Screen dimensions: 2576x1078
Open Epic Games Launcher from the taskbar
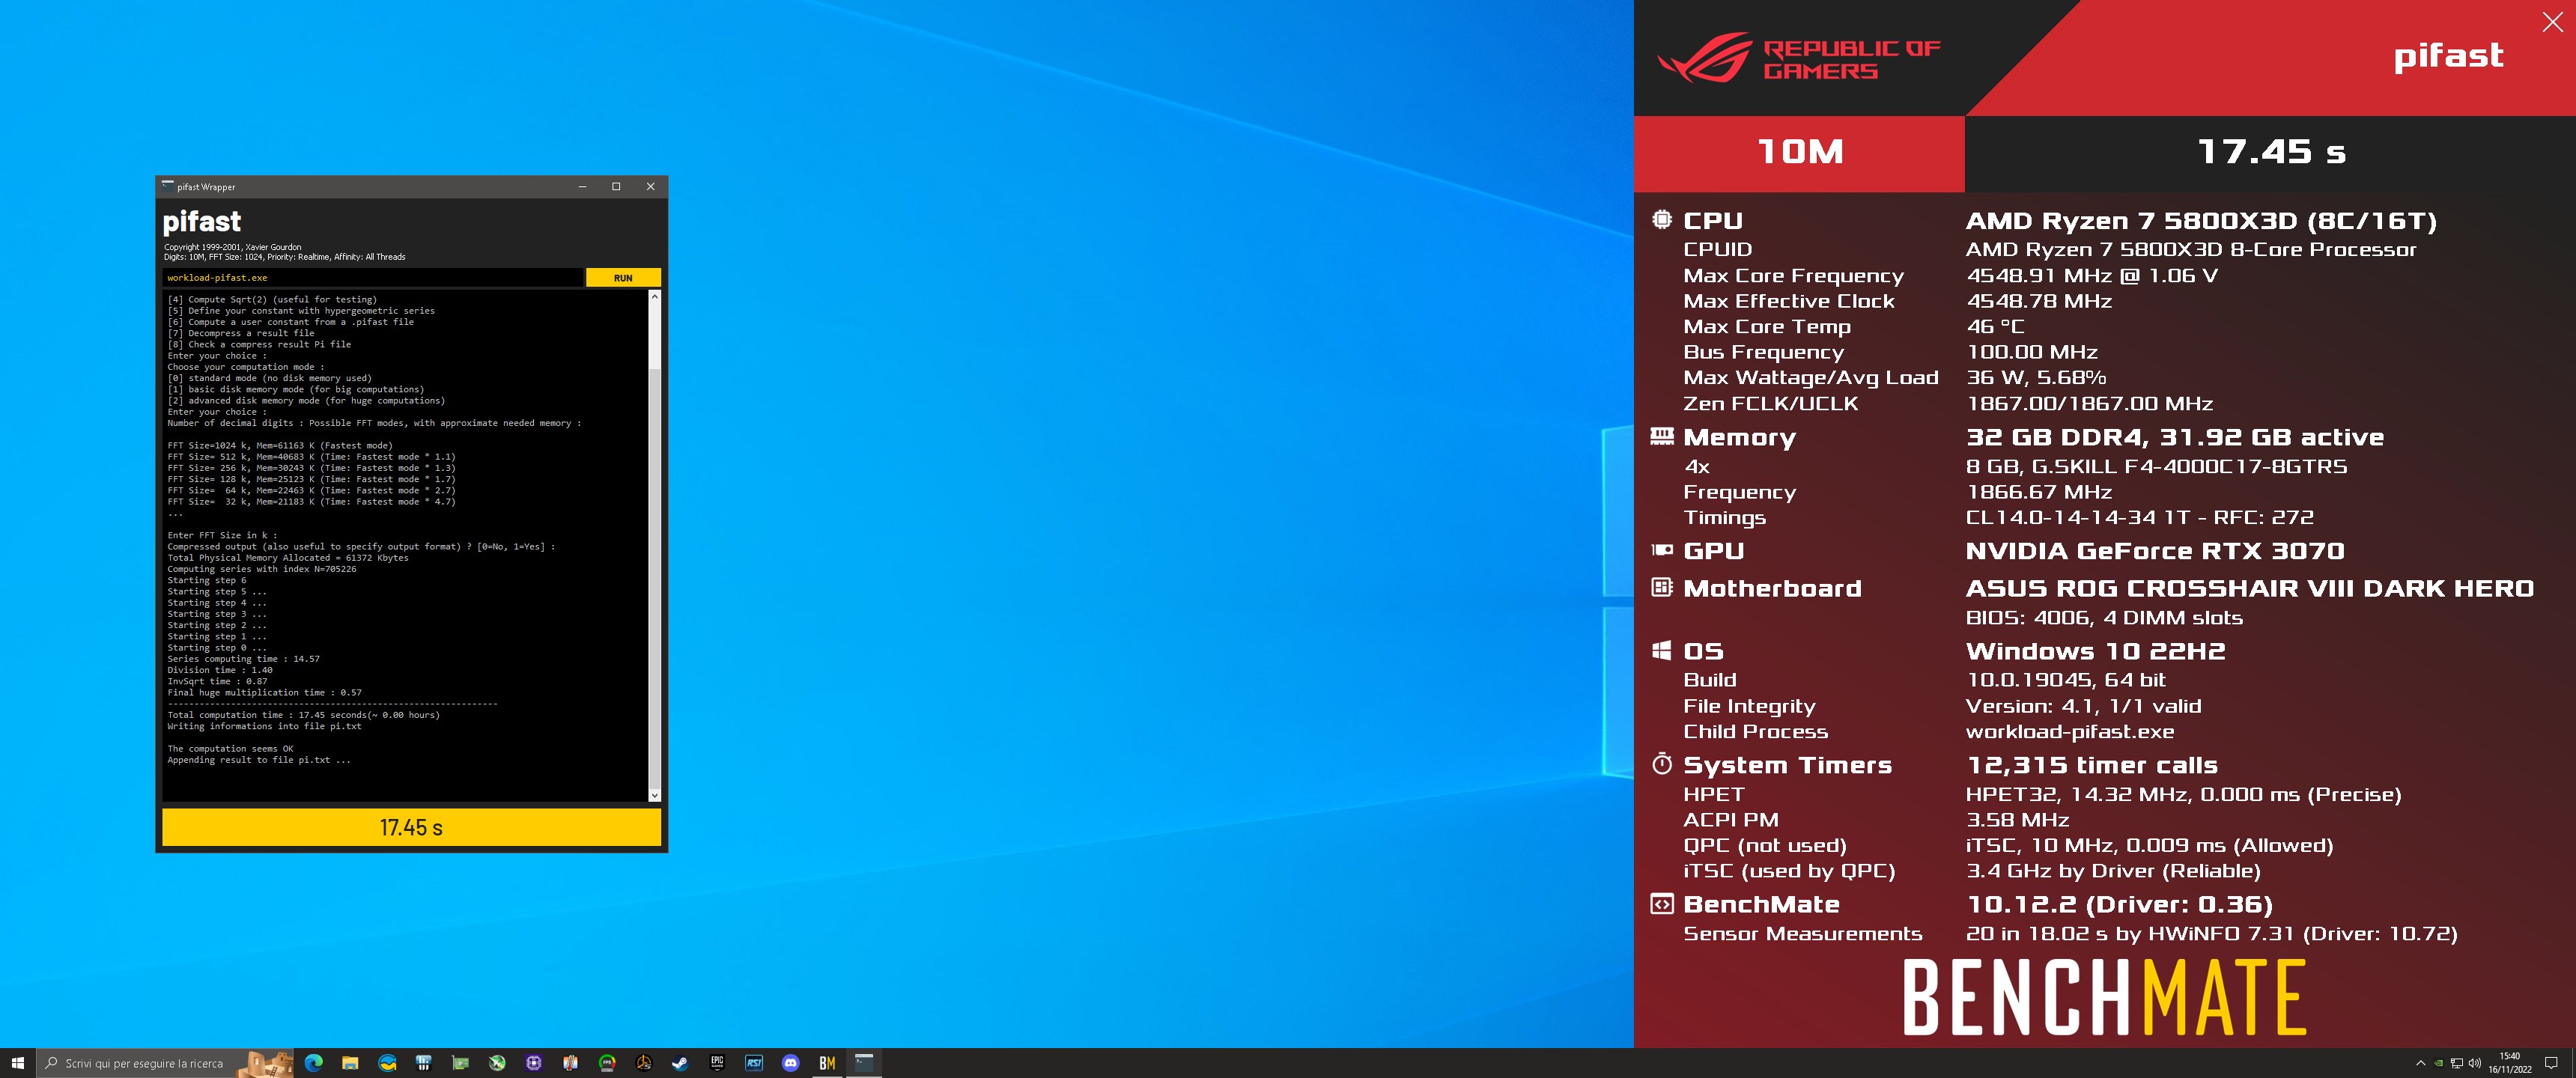(x=717, y=1063)
